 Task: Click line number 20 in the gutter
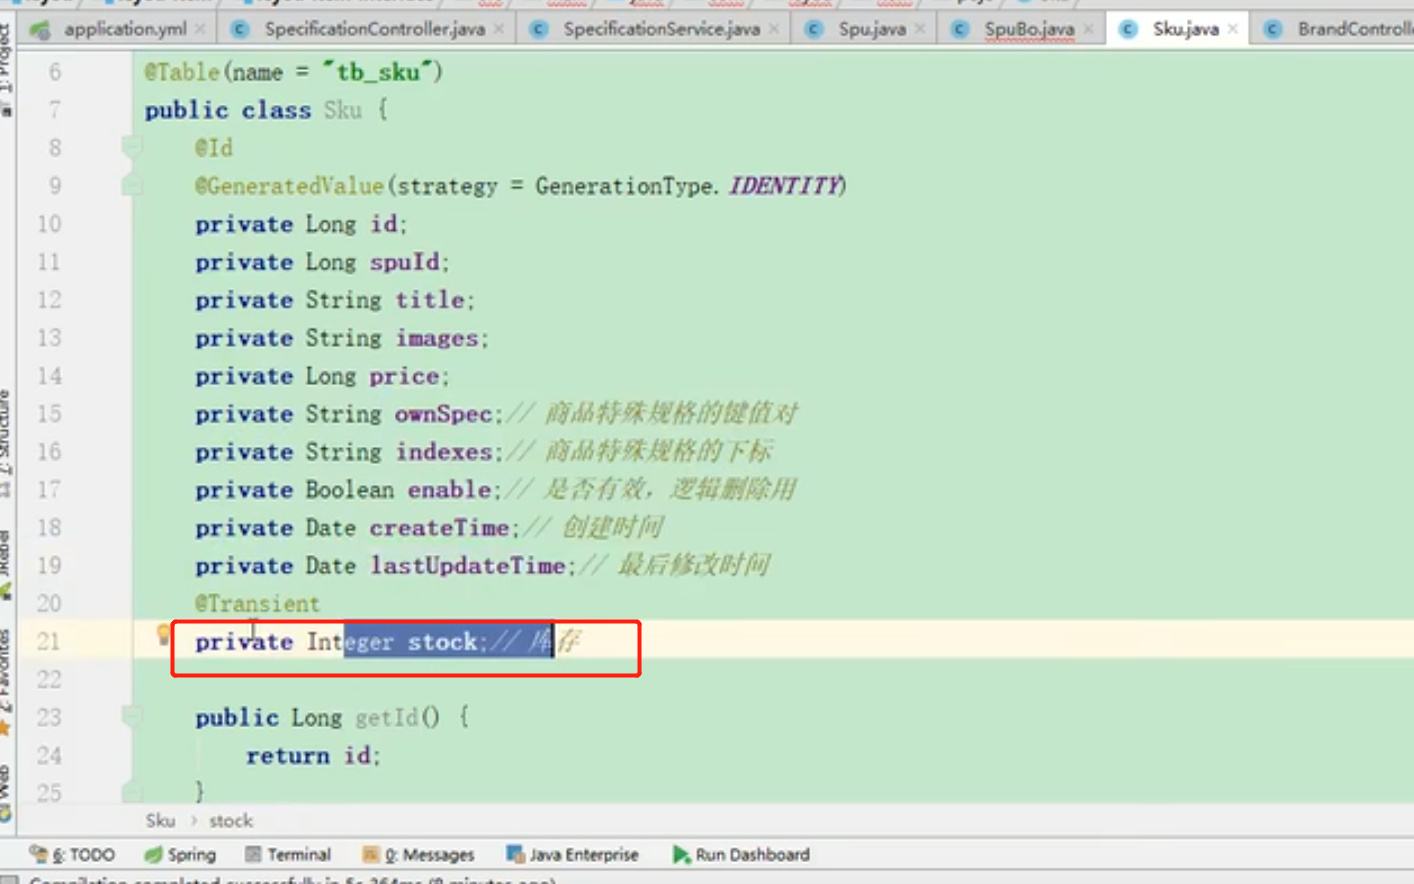coord(49,603)
